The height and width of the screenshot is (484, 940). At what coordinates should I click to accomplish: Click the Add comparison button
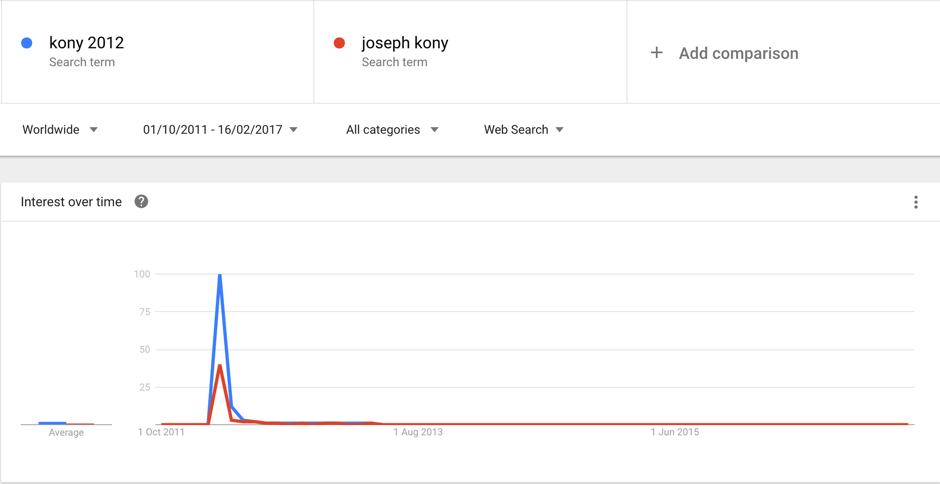tap(738, 54)
